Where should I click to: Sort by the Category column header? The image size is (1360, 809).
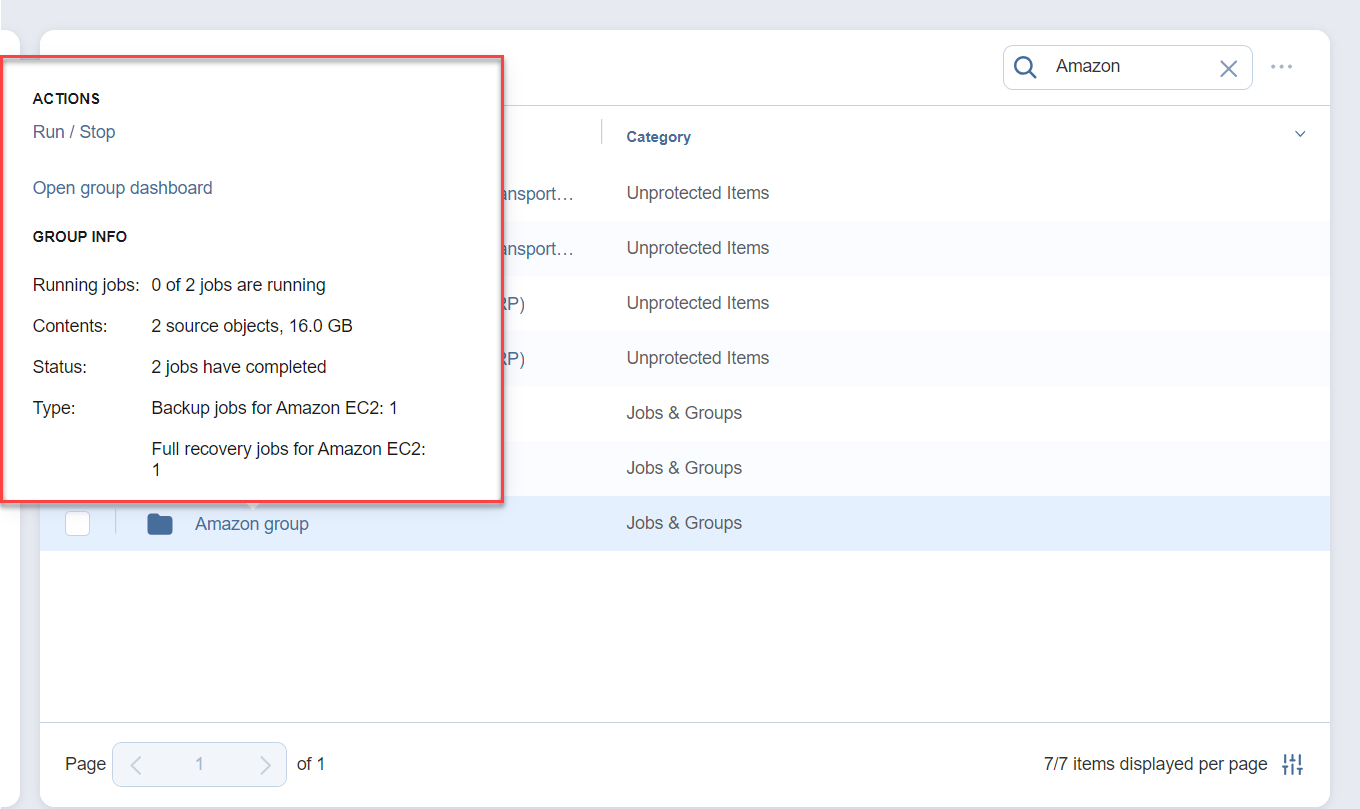658,137
